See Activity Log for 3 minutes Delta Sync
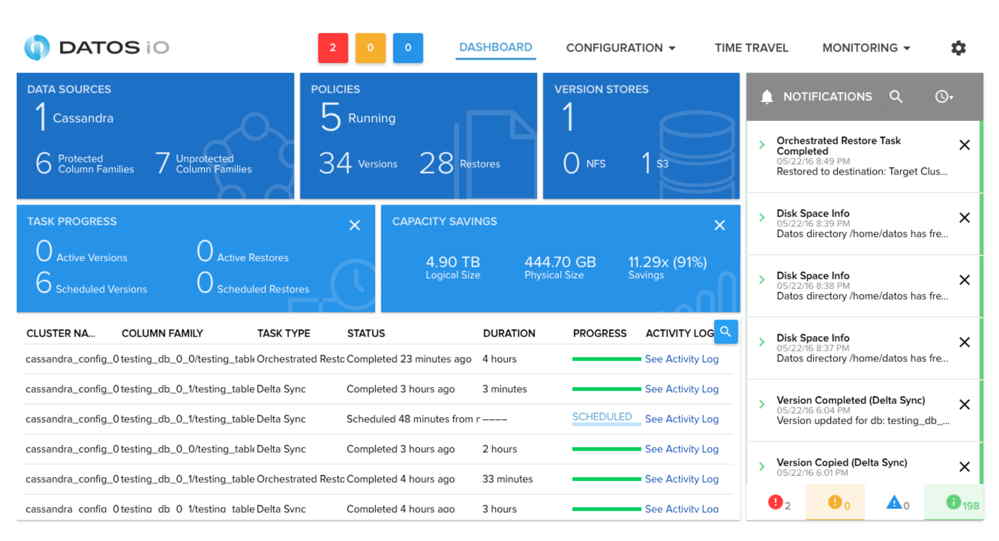 (x=682, y=389)
